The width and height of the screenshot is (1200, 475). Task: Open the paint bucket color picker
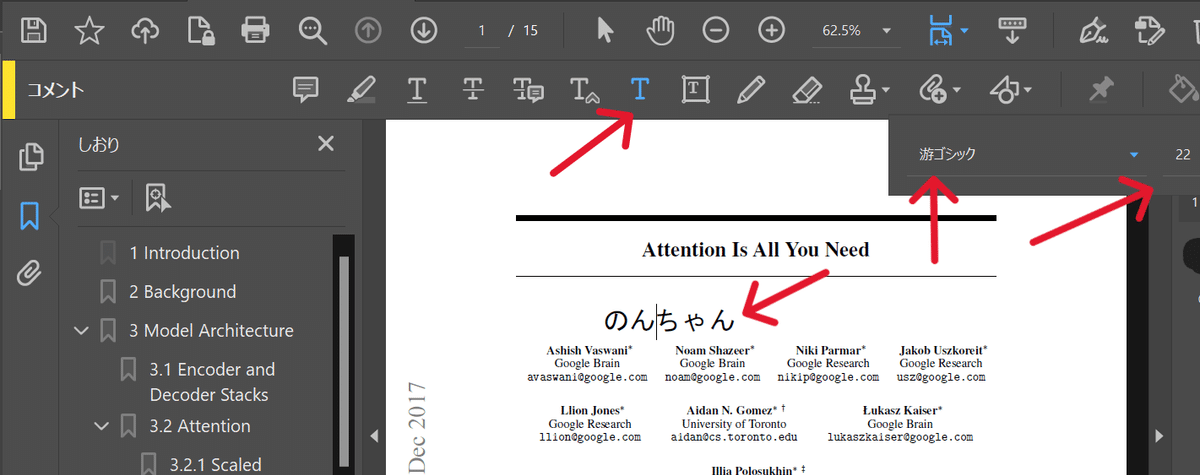[x=1185, y=90]
